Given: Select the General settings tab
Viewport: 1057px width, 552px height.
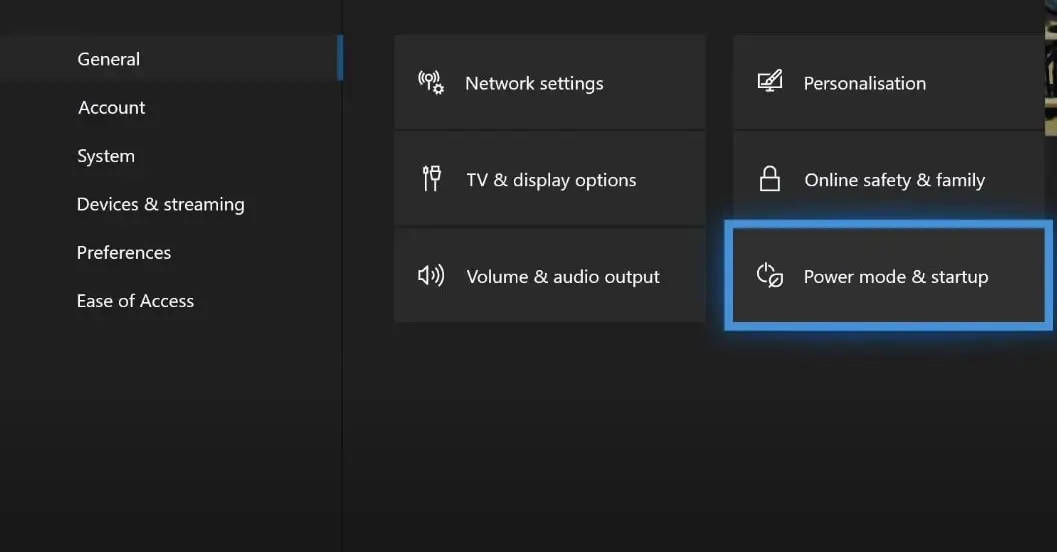Looking at the screenshot, I should pos(171,59).
